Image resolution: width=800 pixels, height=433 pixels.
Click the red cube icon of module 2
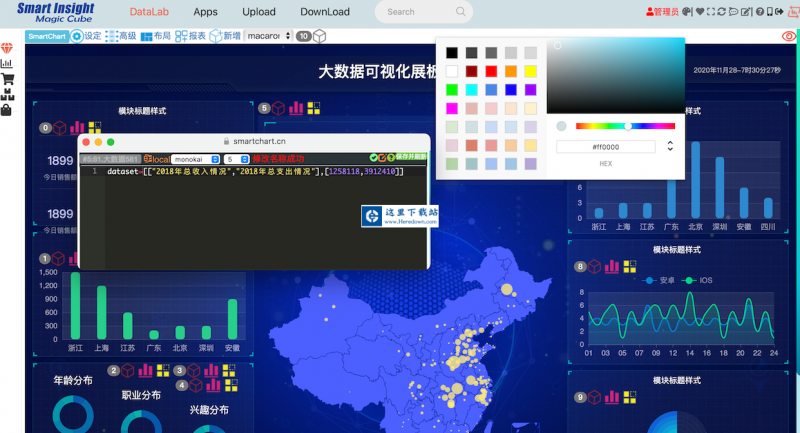tap(128, 371)
